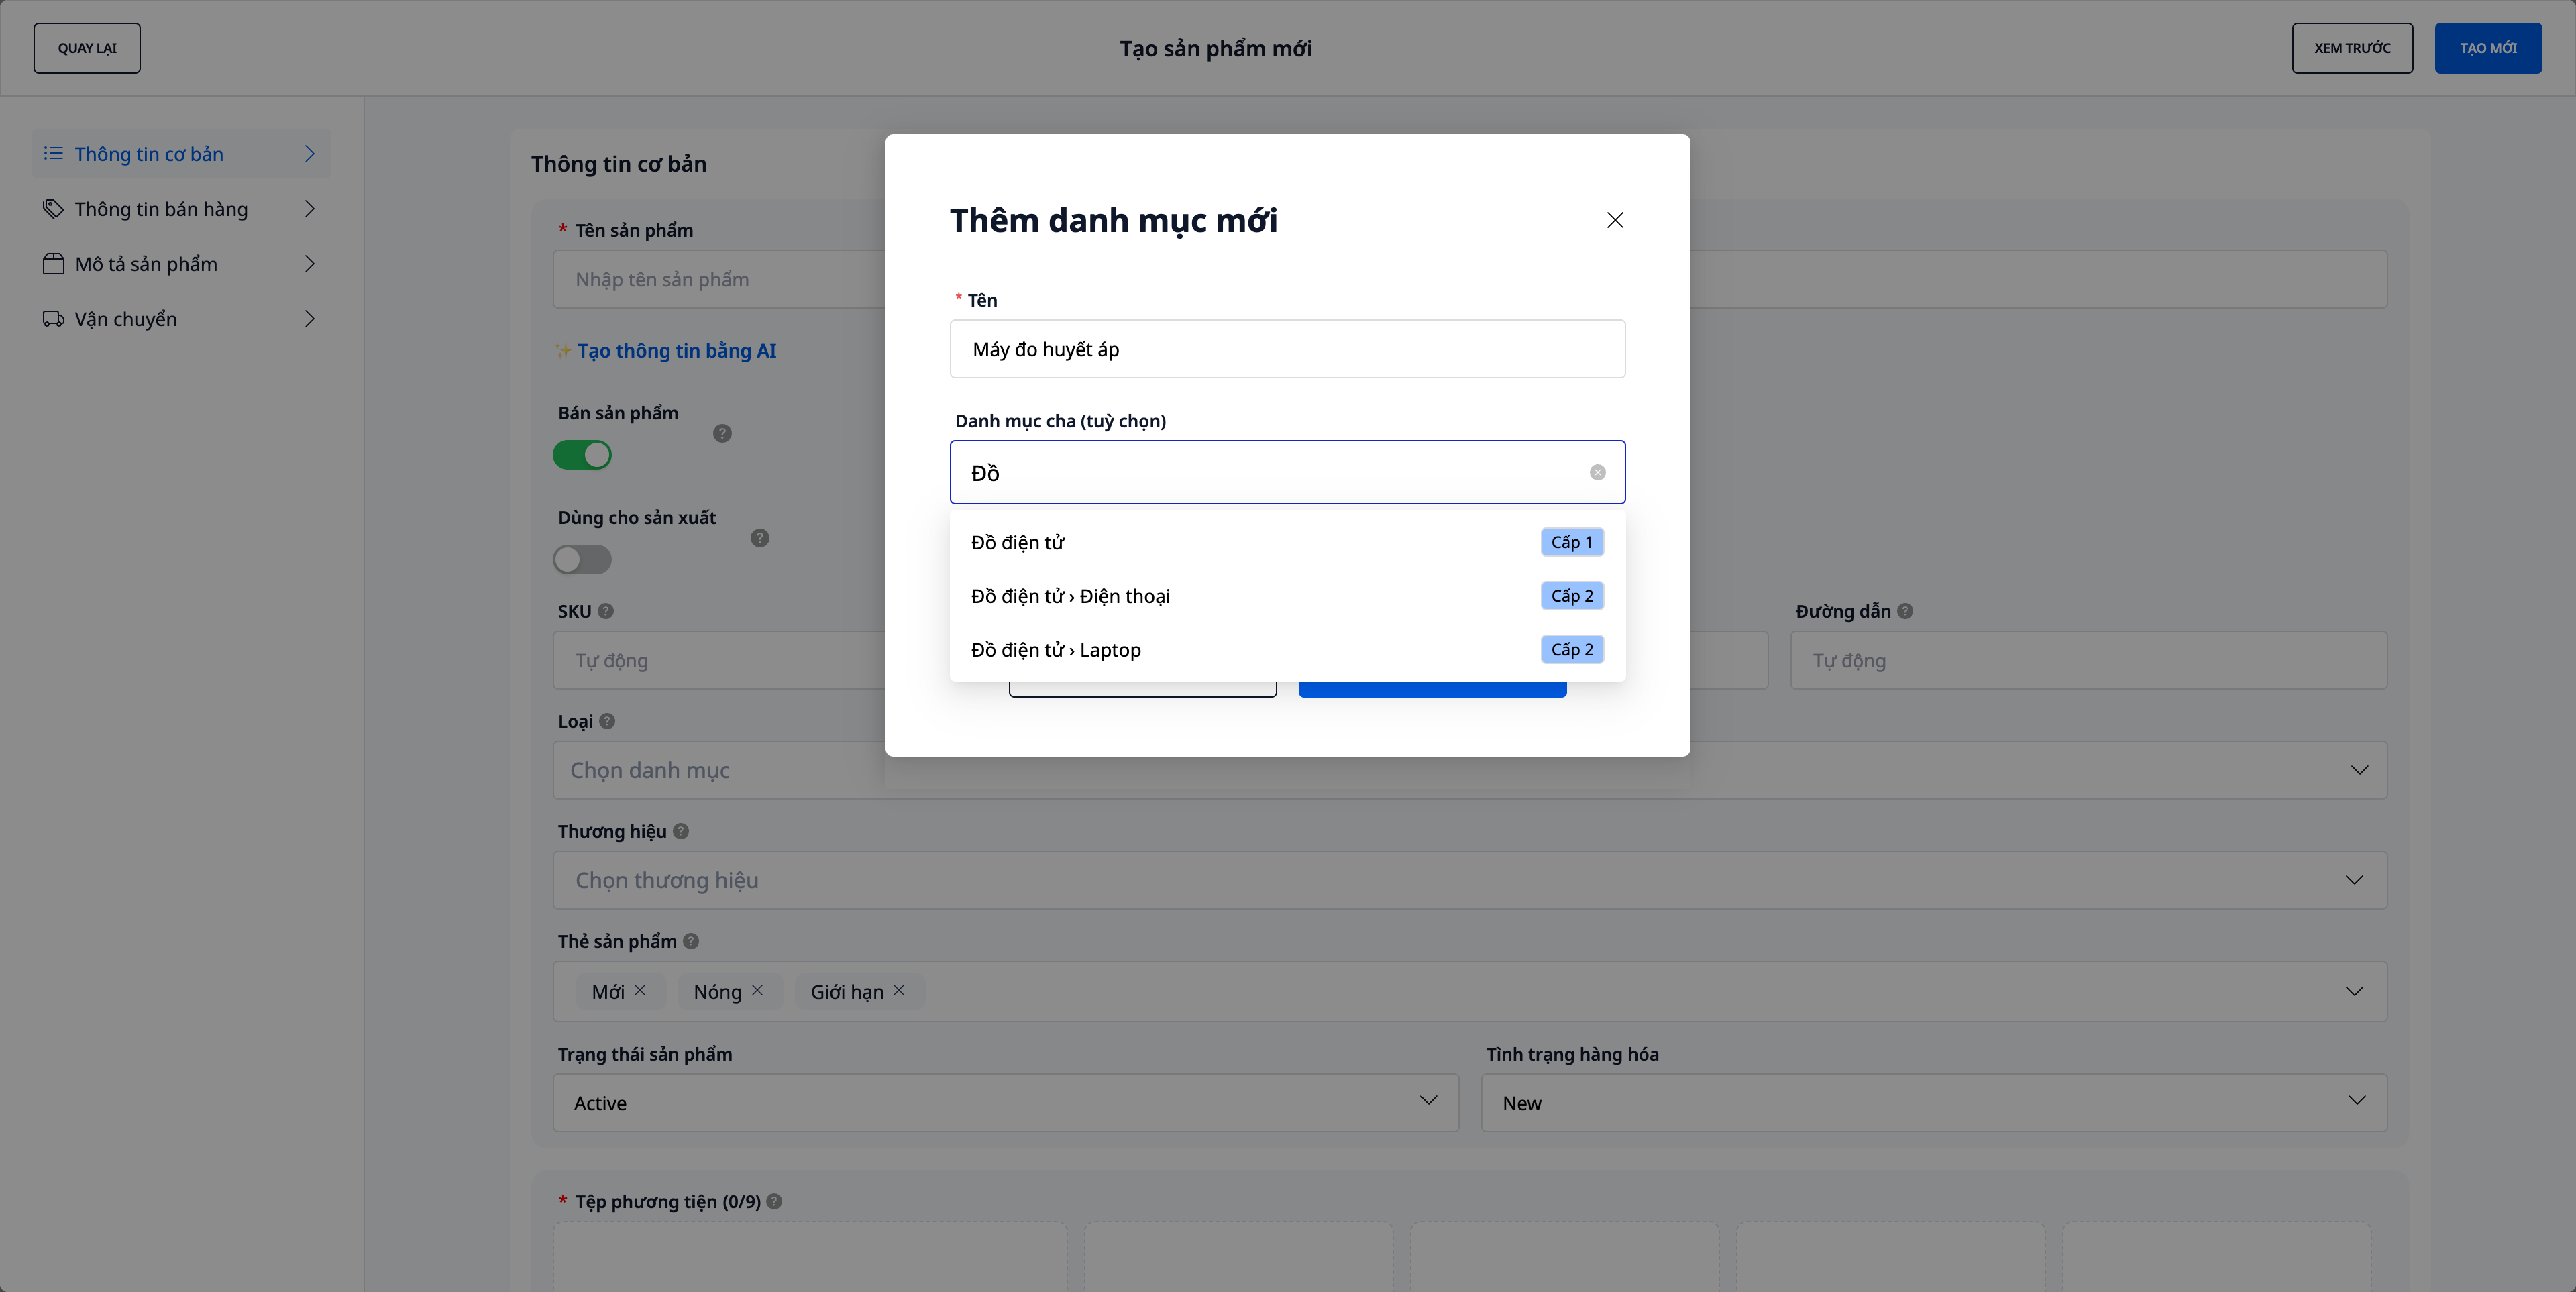Expand Vận chuyển chevron
Image resolution: width=2576 pixels, height=1292 pixels.
pyautogui.click(x=310, y=318)
